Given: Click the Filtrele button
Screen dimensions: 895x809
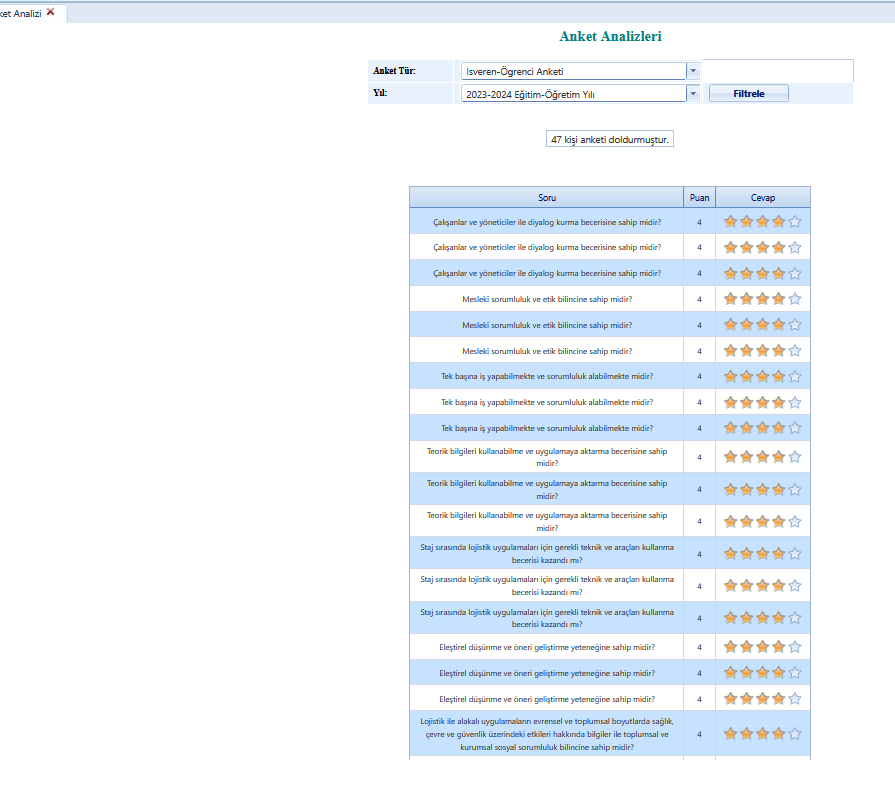Looking at the screenshot, I should coord(748,94).
